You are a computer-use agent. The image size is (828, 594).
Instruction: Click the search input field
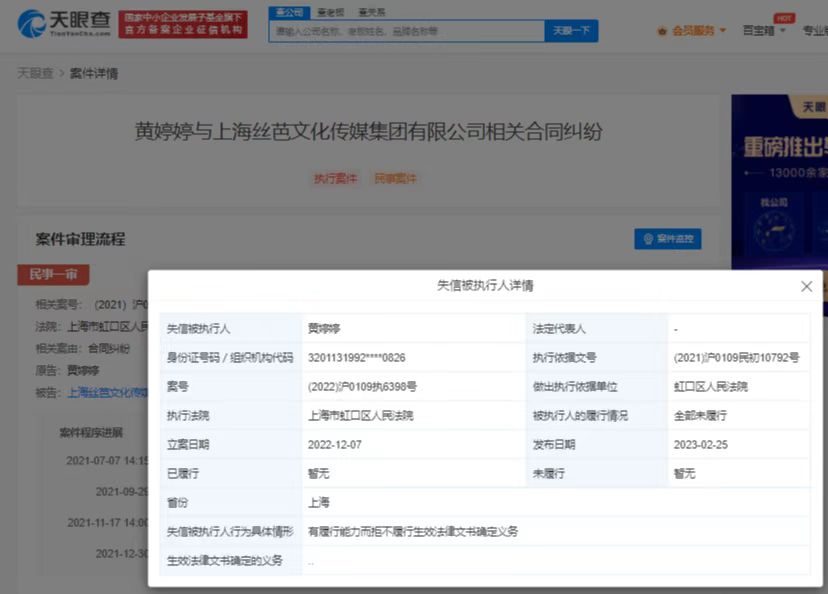click(x=400, y=31)
